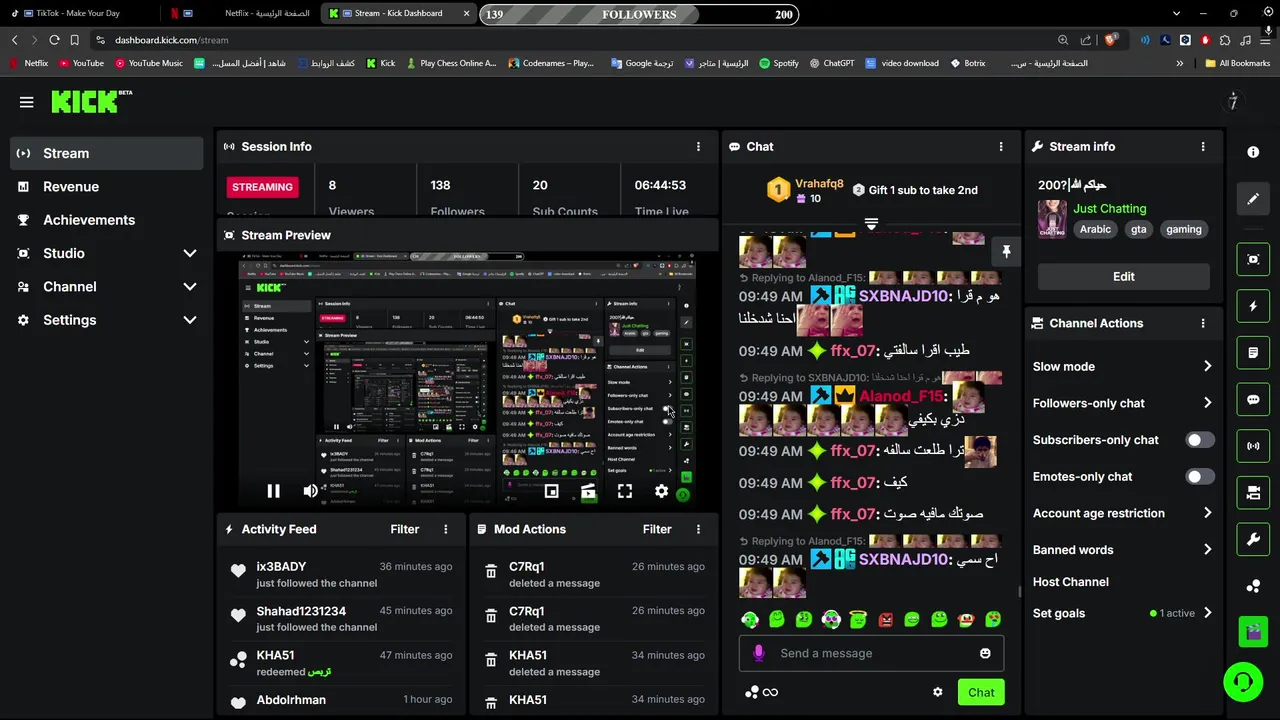The width and height of the screenshot is (1280, 720).
Task: Expand the Studio sidebar section
Action: coord(190,253)
